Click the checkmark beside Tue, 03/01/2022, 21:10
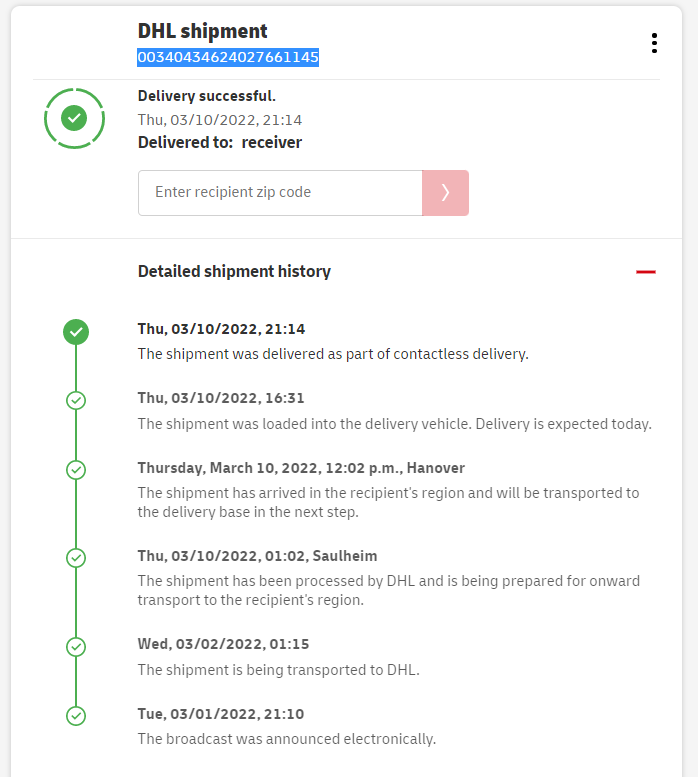 75,715
